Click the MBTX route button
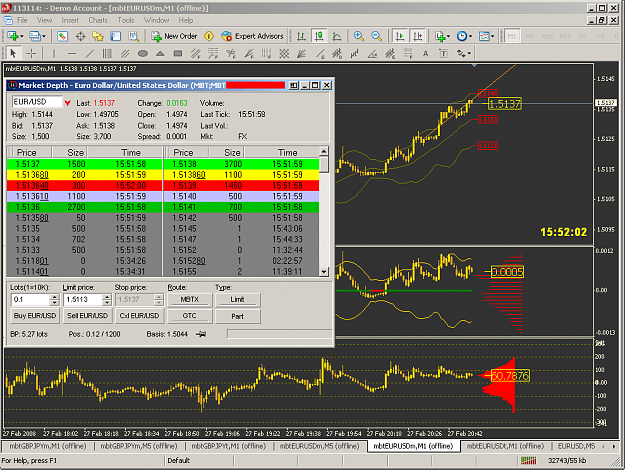625x470 pixels. pyautogui.click(x=189, y=299)
